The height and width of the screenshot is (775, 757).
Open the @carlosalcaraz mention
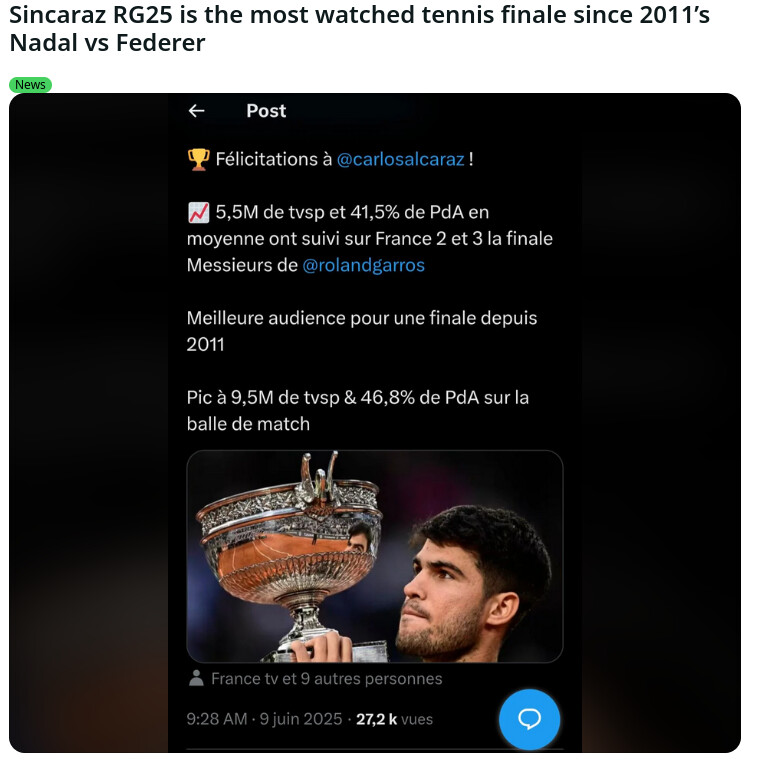pos(400,160)
